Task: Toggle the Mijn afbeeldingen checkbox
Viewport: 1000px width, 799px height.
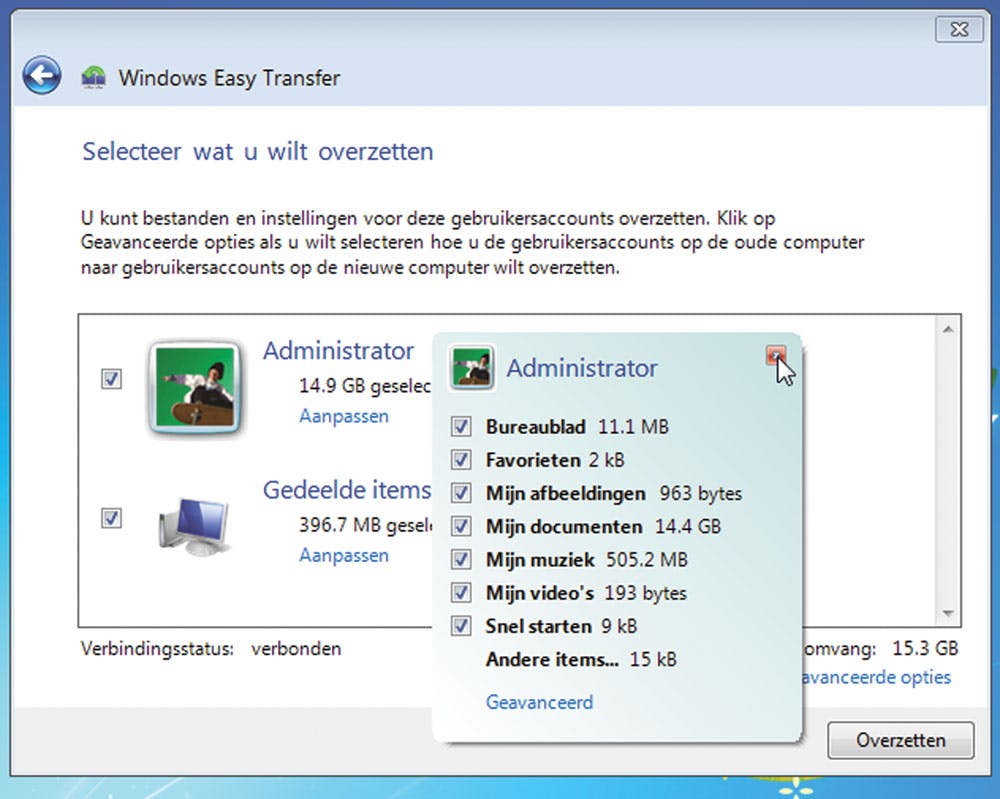Action: point(461,493)
